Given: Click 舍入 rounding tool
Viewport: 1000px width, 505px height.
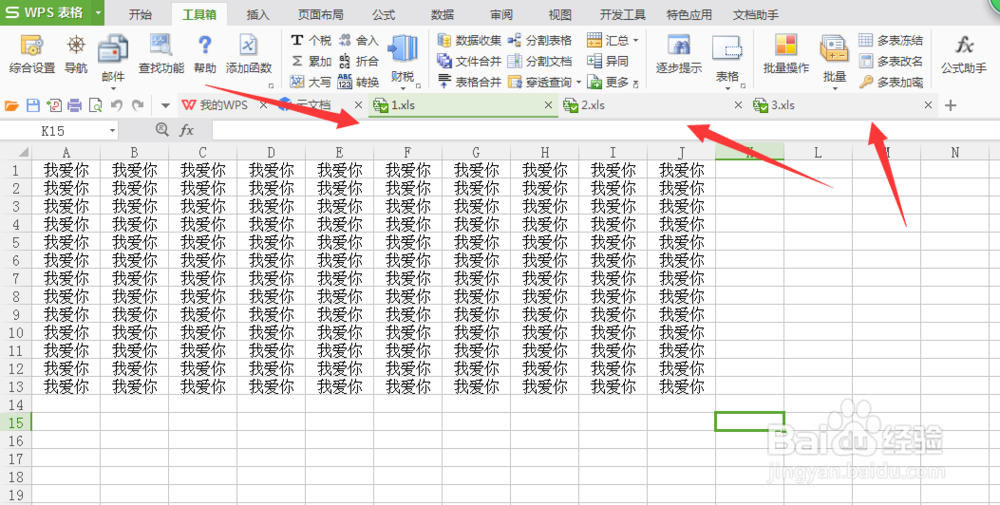Looking at the screenshot, I should pos(358,40).
